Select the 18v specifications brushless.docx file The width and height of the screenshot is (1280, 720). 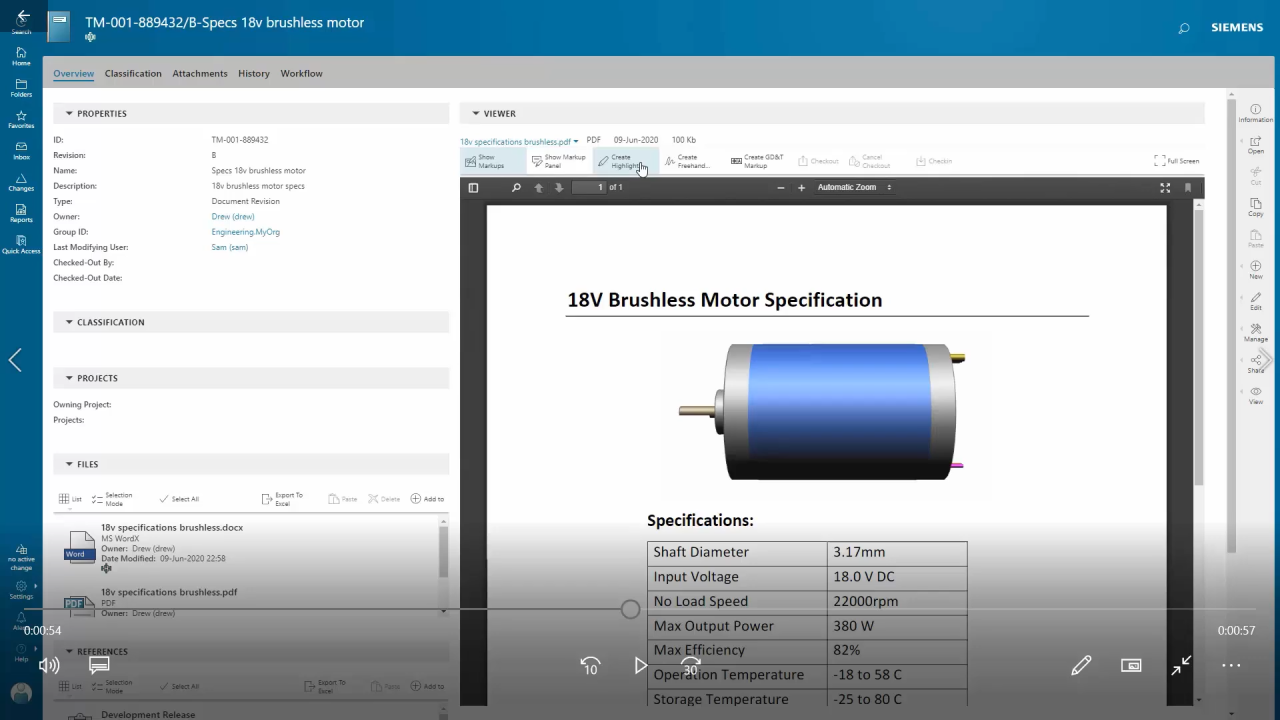click(x=245, y=547)
